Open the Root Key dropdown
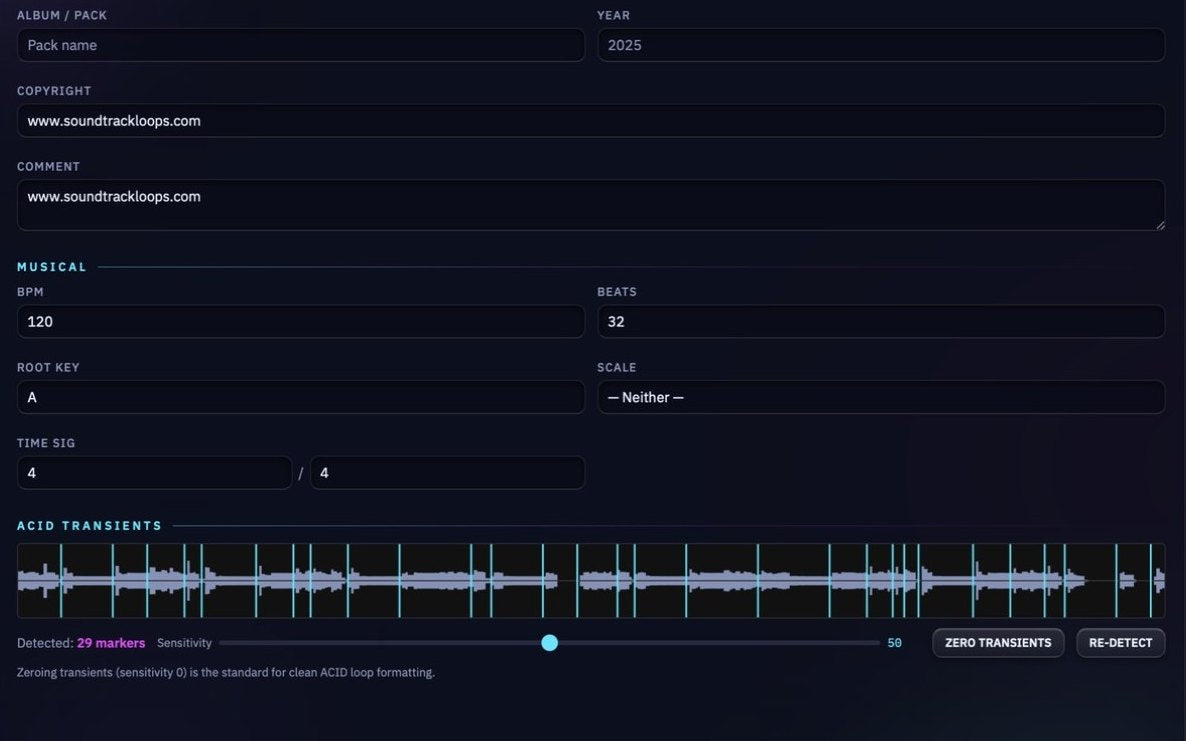Screen dimensions: 1186x741 (x=300, y=397)
